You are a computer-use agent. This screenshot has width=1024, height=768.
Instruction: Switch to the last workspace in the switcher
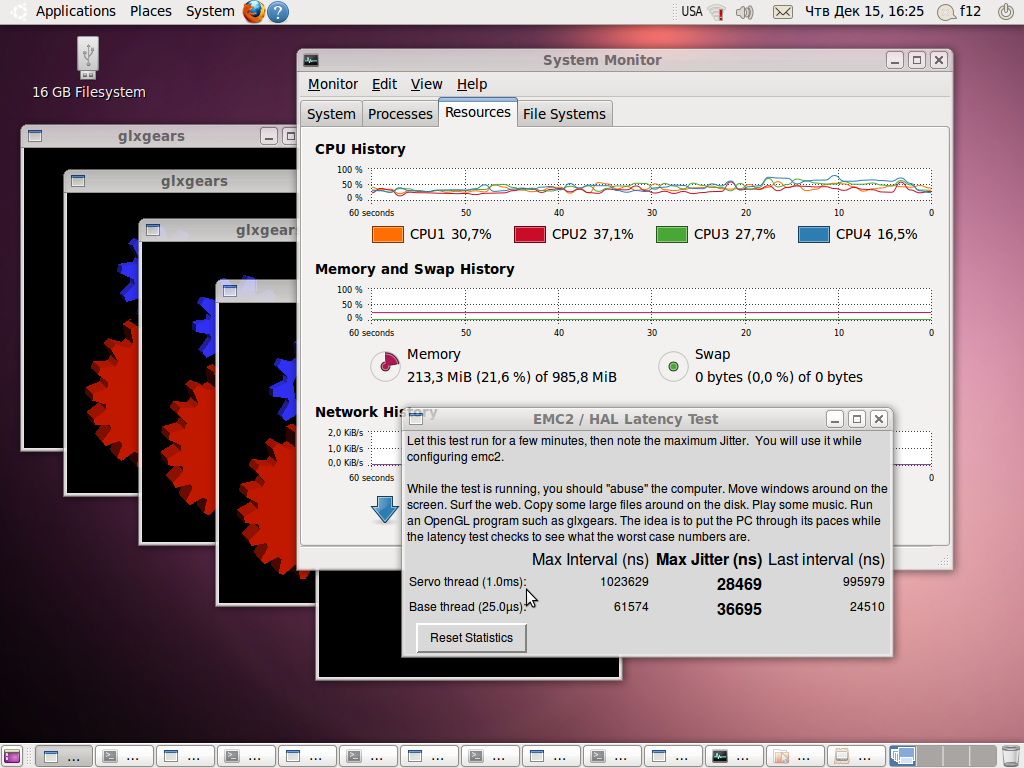(x=983, y=756)
